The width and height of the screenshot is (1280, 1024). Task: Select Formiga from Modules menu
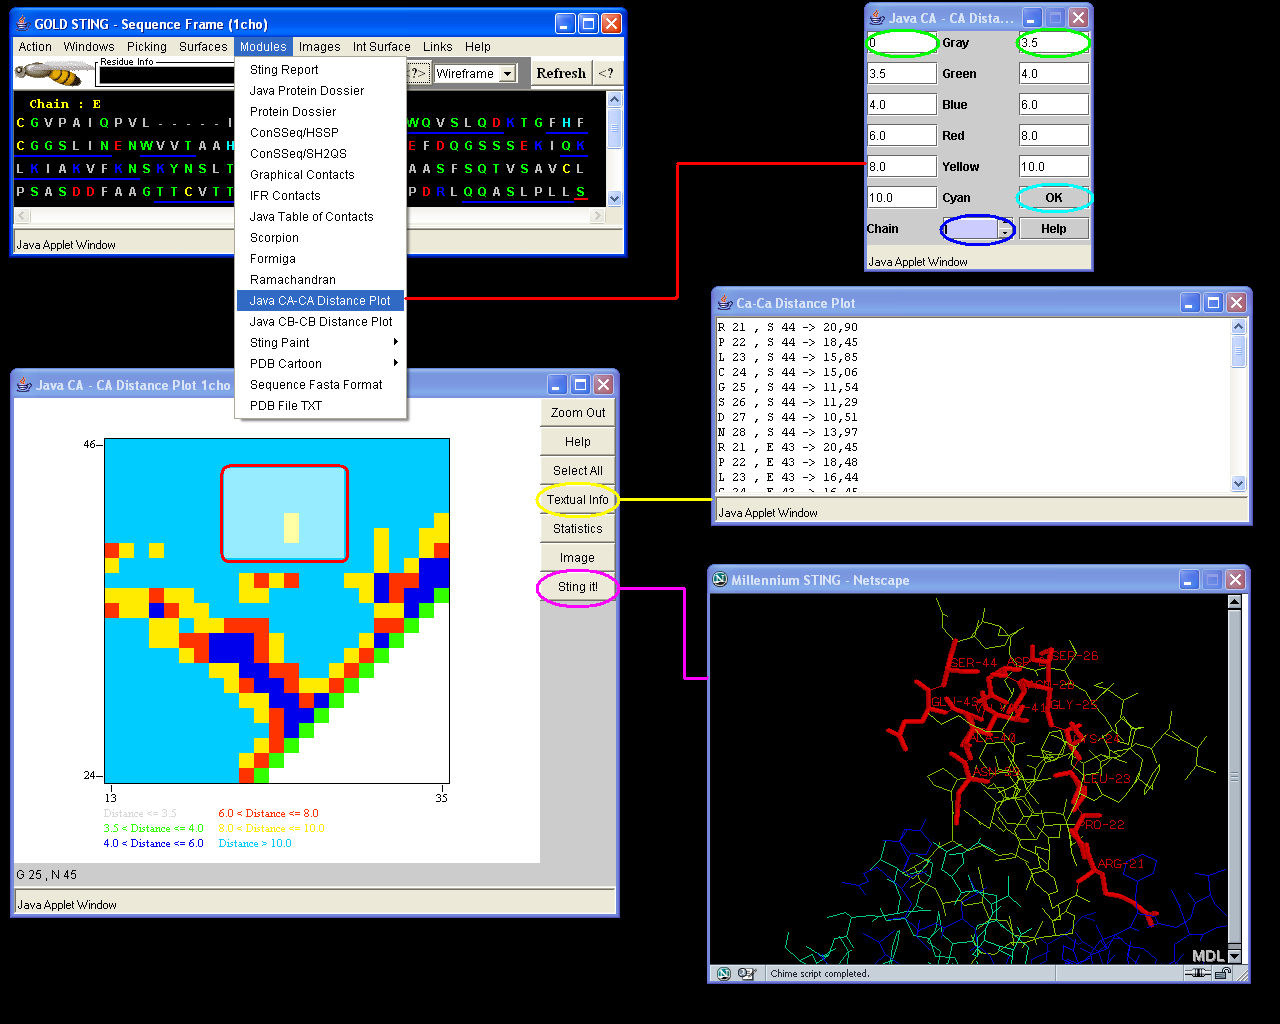(320, 258)
